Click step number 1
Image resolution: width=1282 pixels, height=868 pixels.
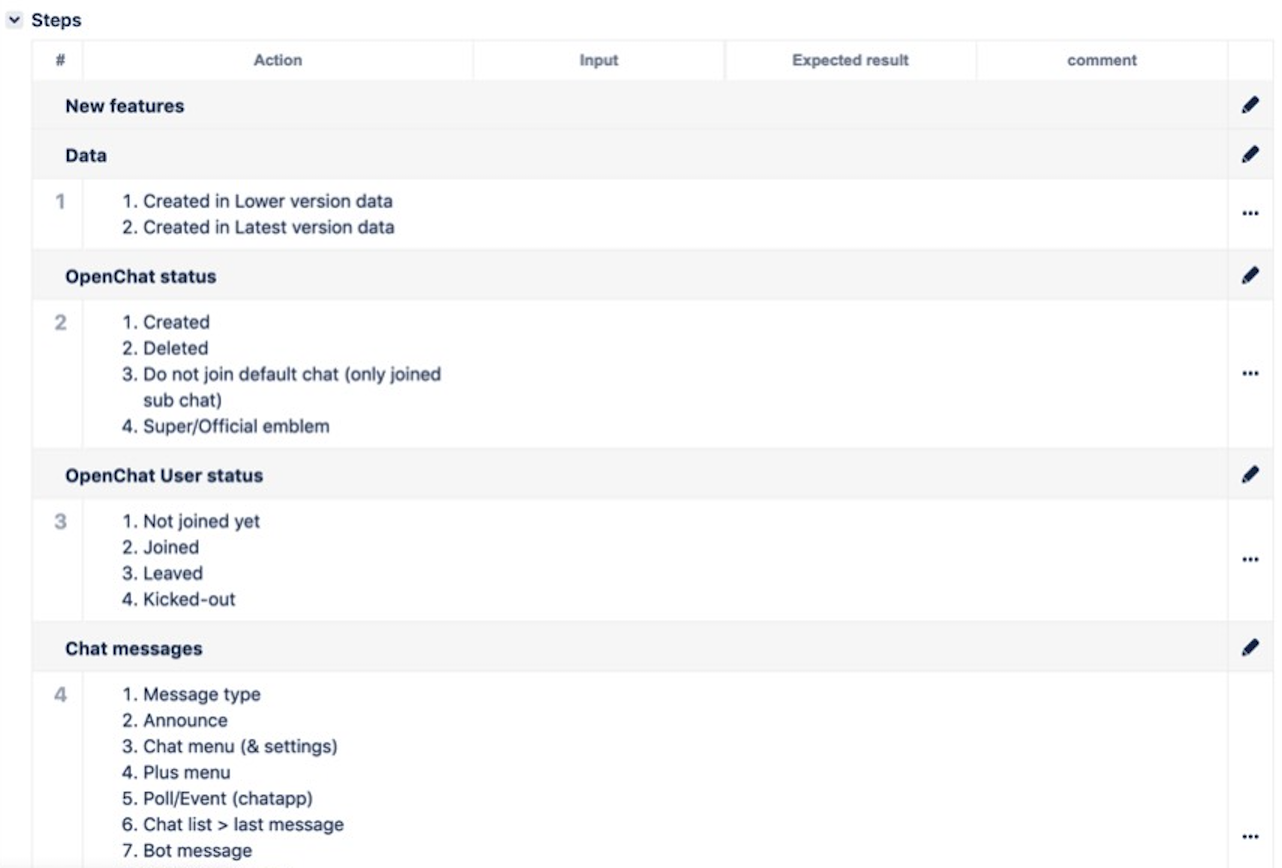point(60,202)
